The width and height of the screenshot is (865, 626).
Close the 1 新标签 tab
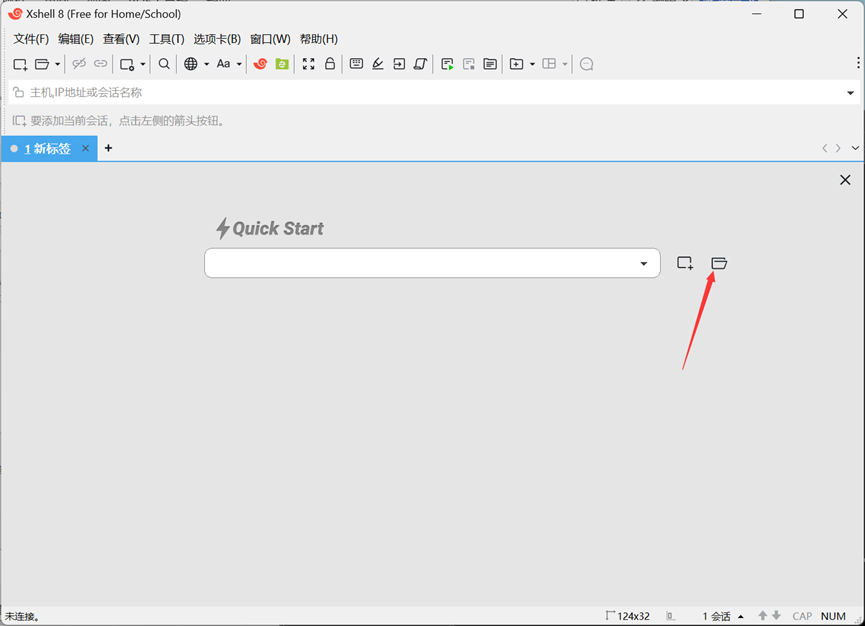86,148
